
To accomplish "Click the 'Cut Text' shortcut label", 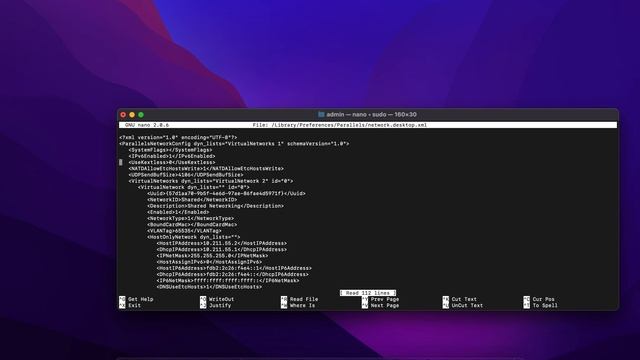I will click(x=464, y=299).
